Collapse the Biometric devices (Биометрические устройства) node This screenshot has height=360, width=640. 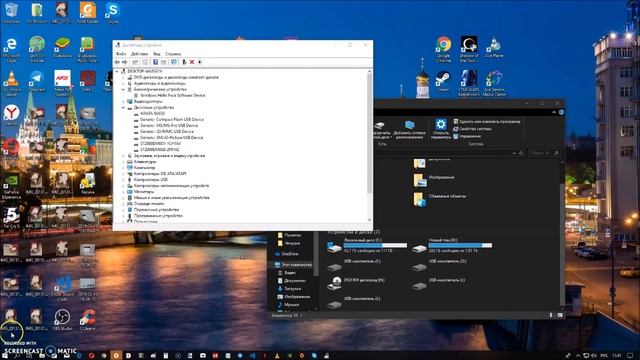(x=123, y=89)
